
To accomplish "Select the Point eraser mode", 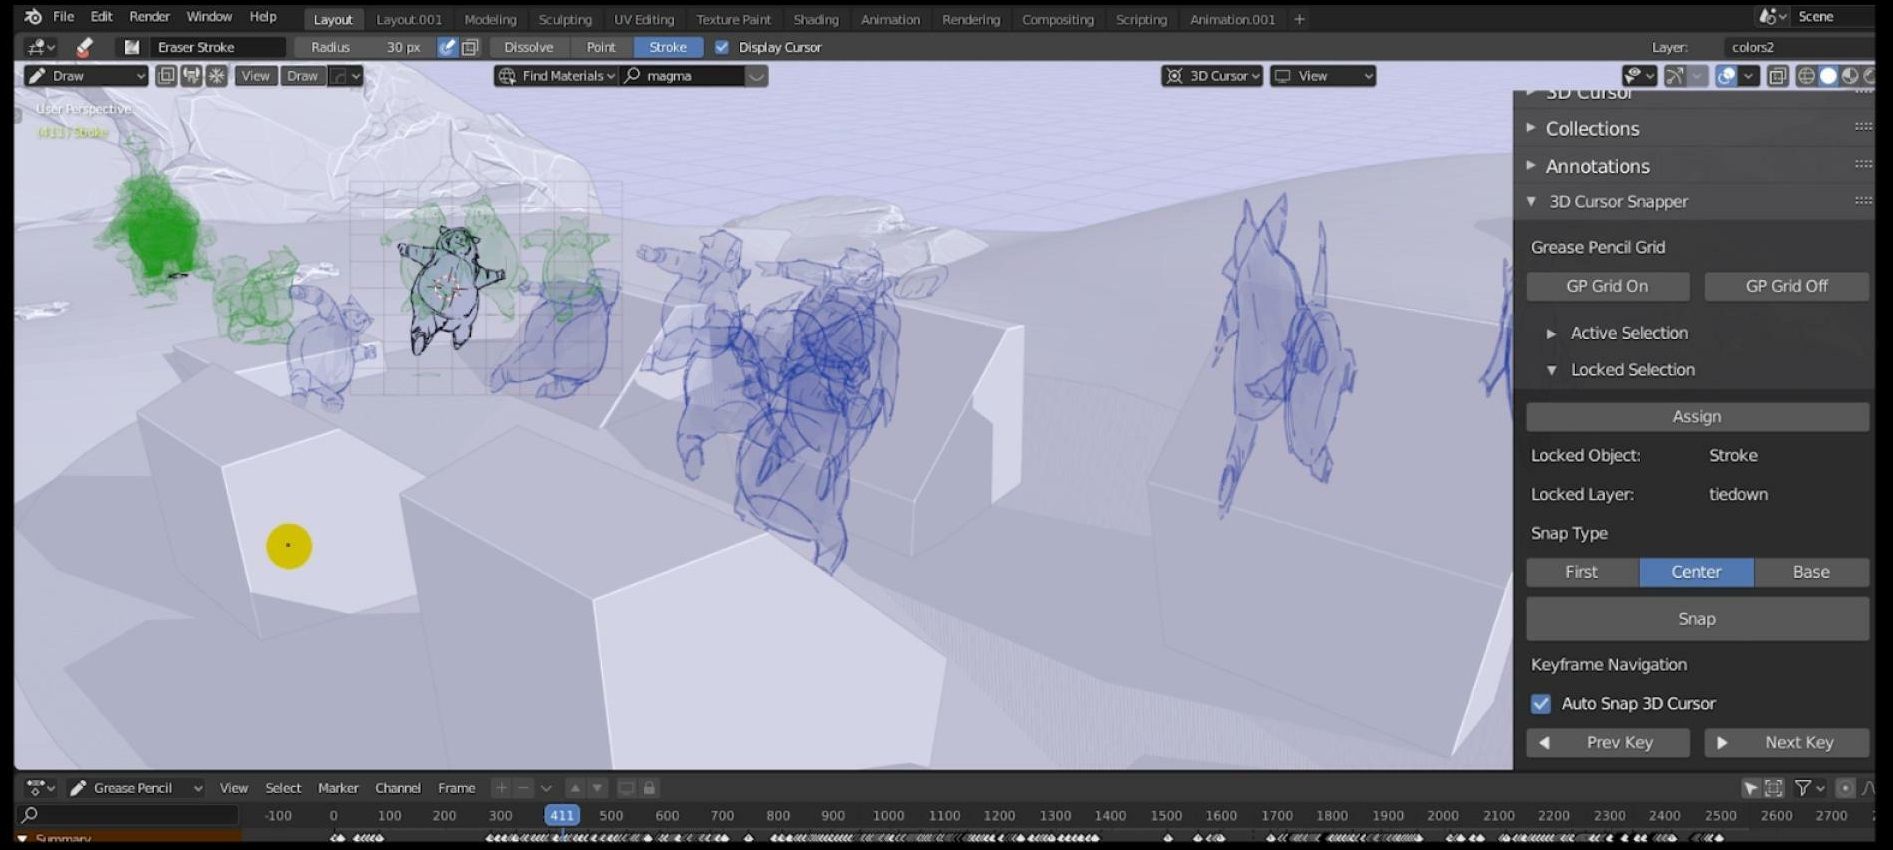I will (601, 47).
